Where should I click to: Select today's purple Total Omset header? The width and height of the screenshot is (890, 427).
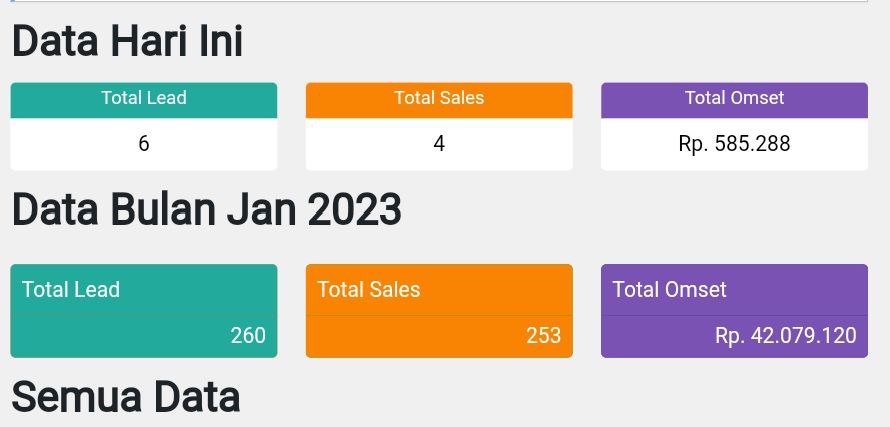tap(734, 98)
